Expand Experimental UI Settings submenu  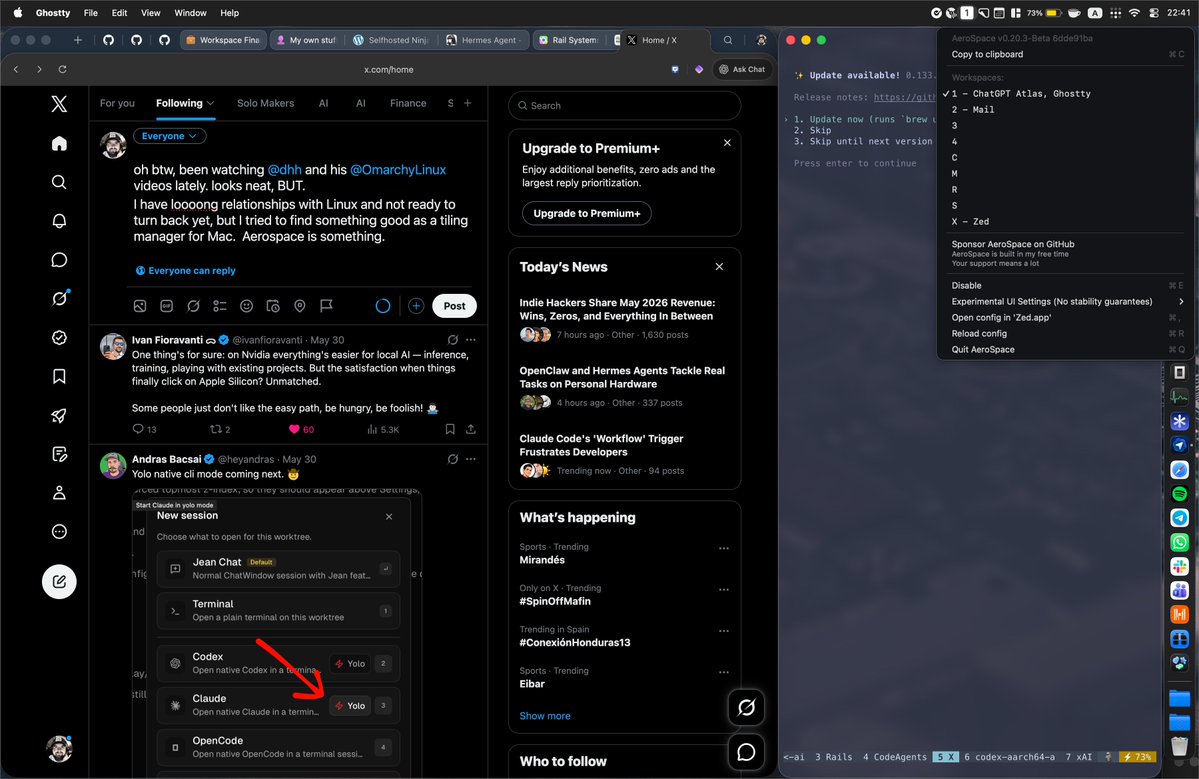tap(1064, 301)
